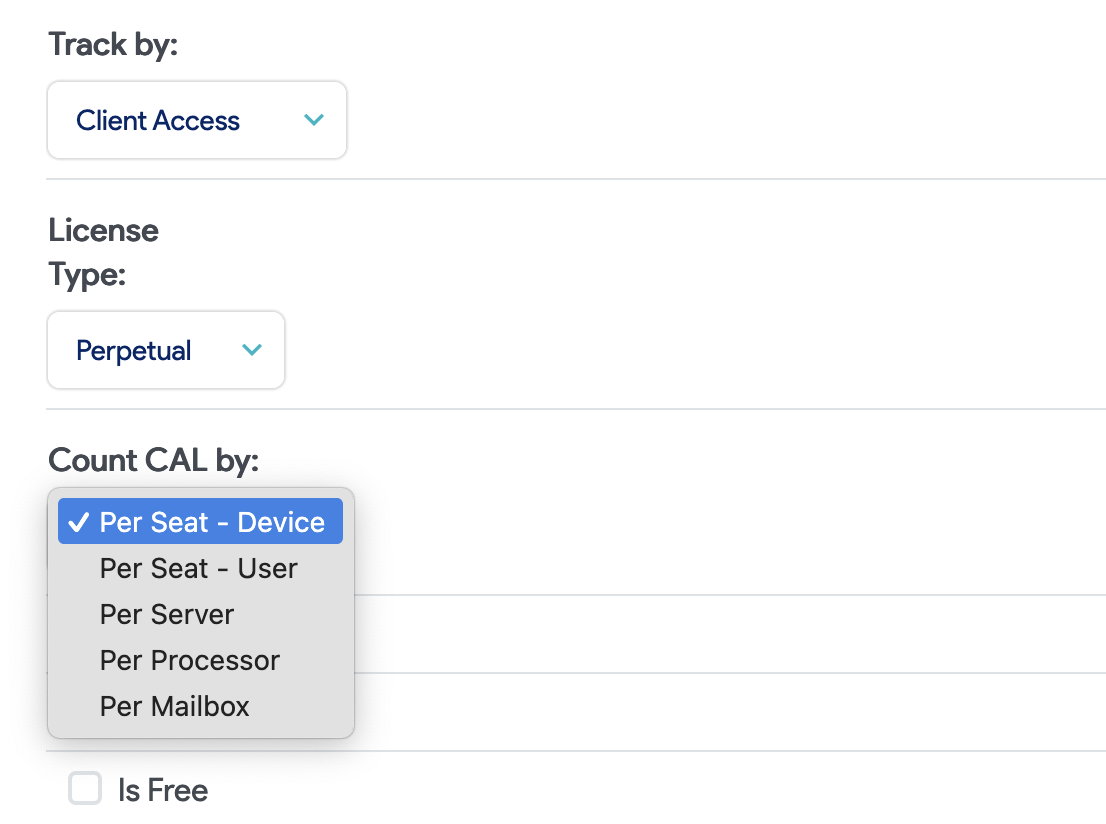Image resolution: width=1106 pixels, height=824 pixels.
Task: Click the checkmark beside Per Seat - Device
Action: [79, 522]
